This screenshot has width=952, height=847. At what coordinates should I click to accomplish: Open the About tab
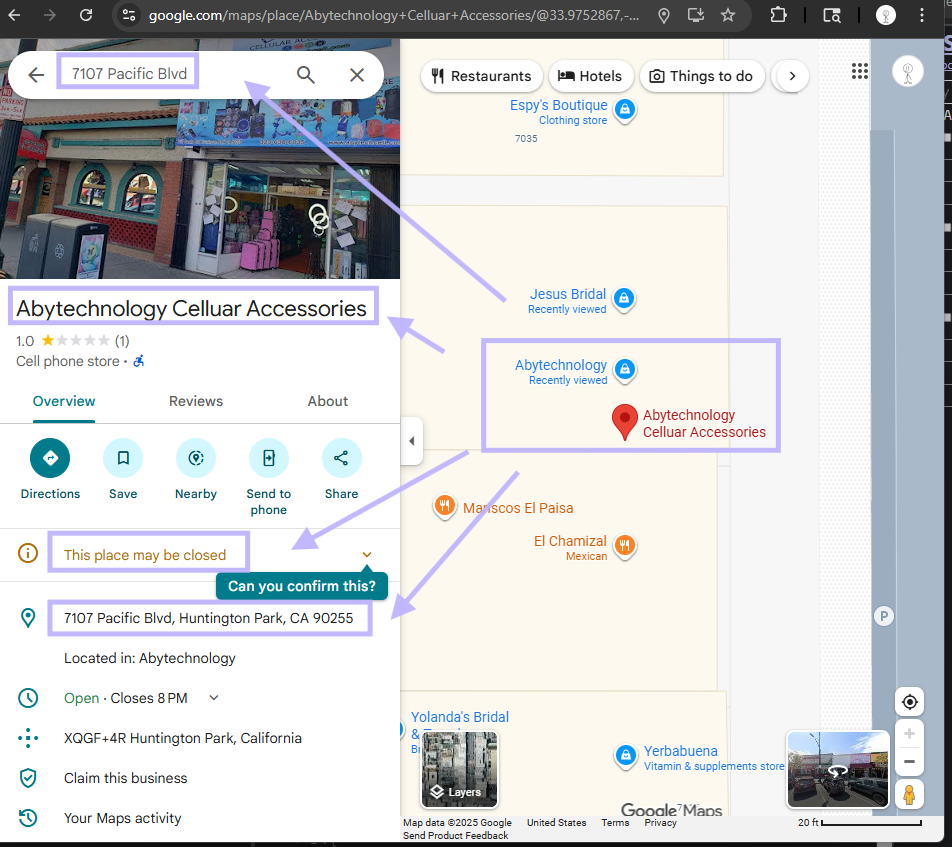pyautogui.click(x=327, y=401)
